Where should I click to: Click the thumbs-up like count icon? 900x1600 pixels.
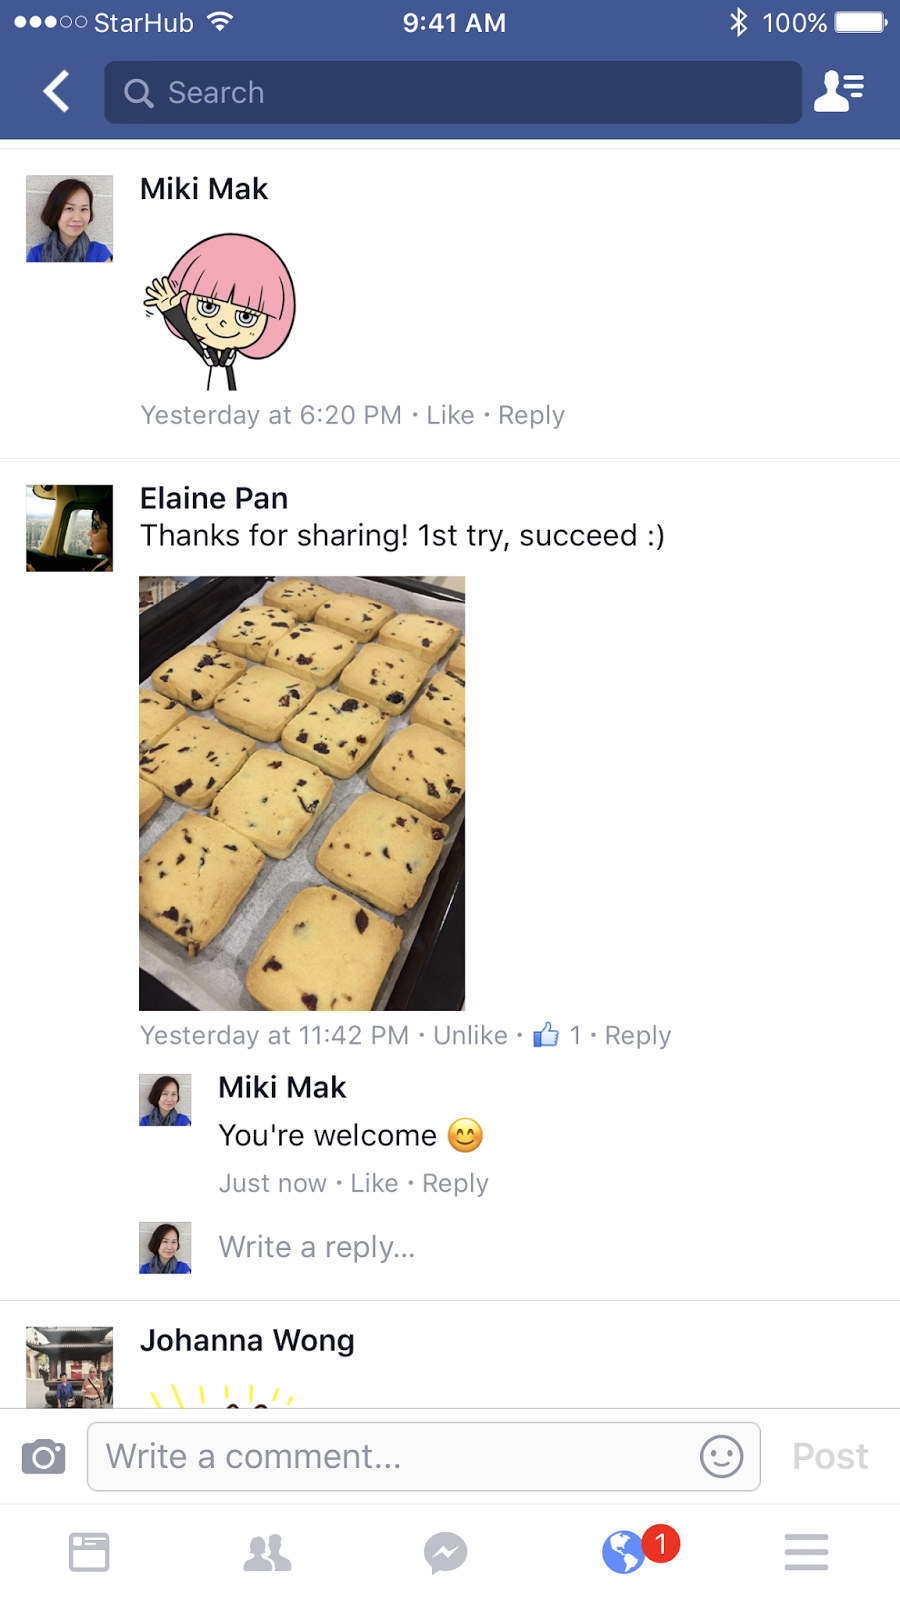(546, 1034)
